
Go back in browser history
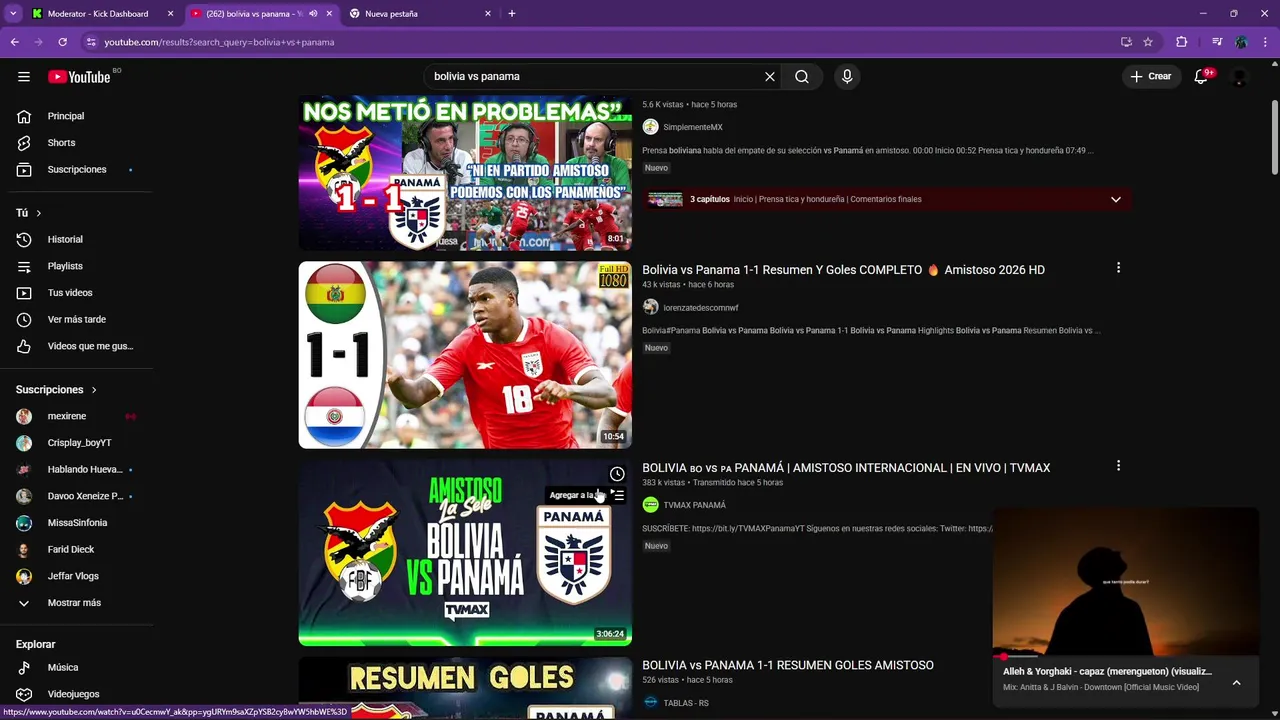pyautogui.click(x=14, y=42)
